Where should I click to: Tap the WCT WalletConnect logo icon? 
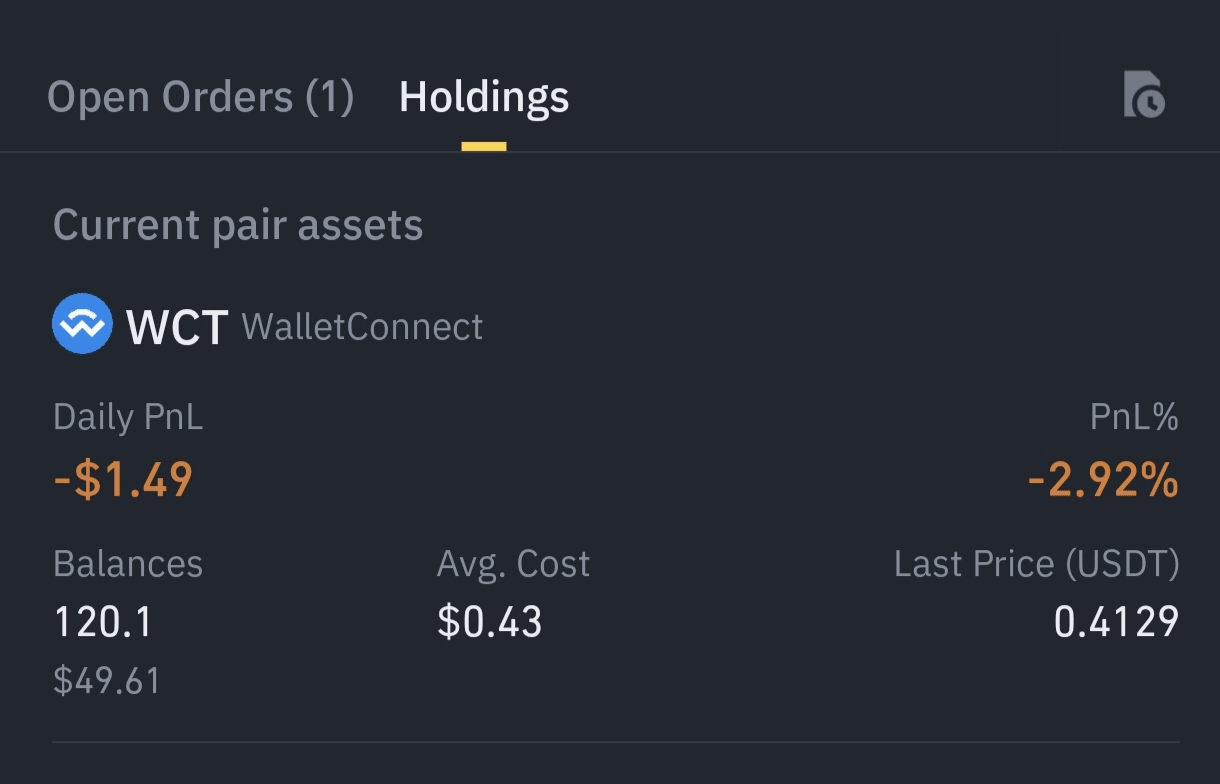pyautogui.click(x=82, y=324)
